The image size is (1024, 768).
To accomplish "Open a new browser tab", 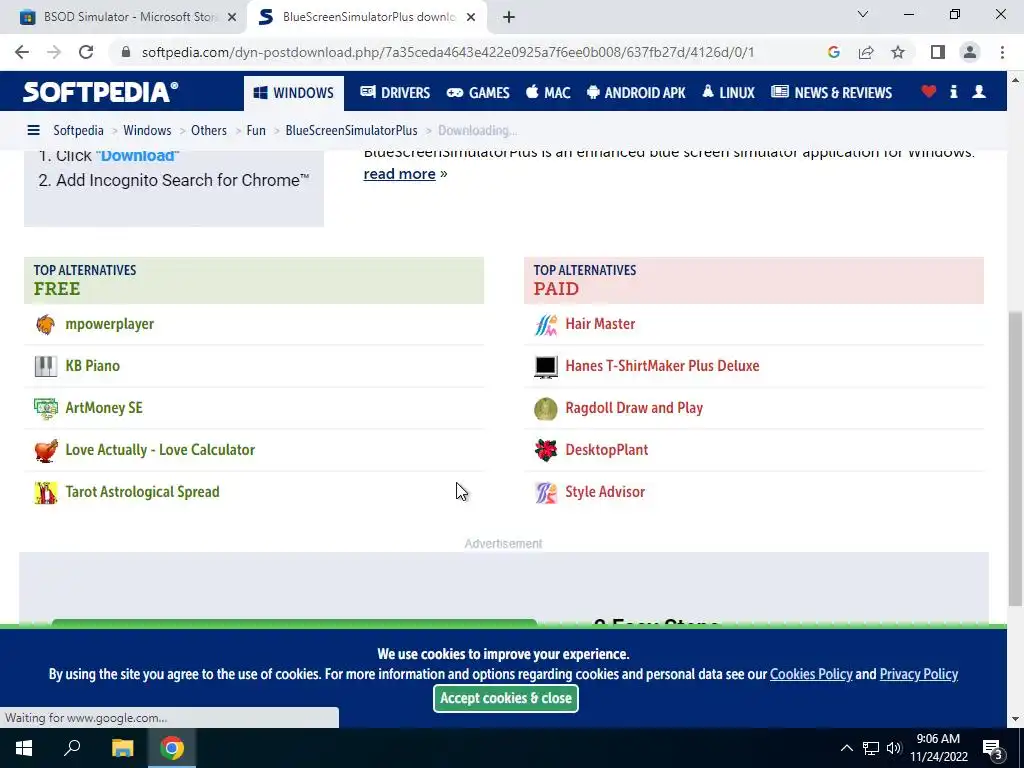I will tap(509, 17).
